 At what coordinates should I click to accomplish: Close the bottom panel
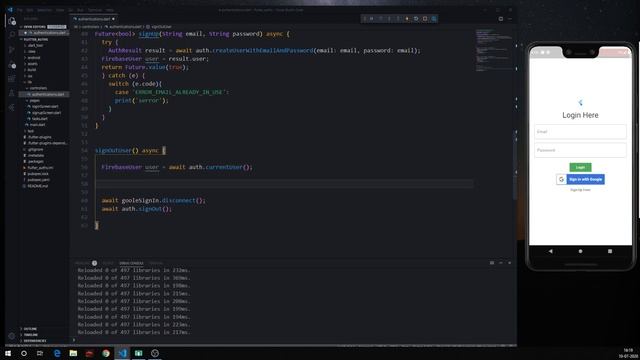click(509, 263)
